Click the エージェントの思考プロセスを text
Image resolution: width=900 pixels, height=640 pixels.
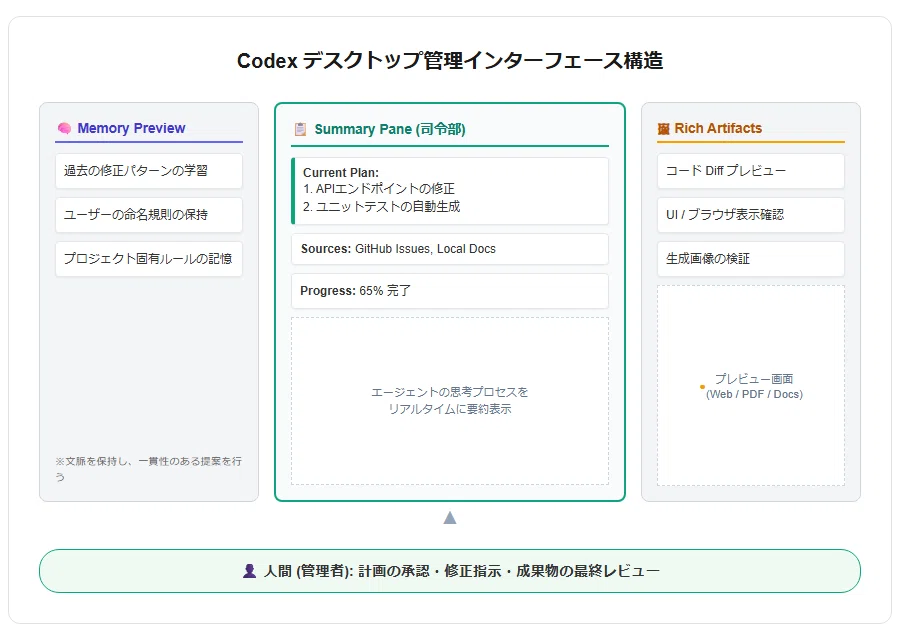(449, 392)
